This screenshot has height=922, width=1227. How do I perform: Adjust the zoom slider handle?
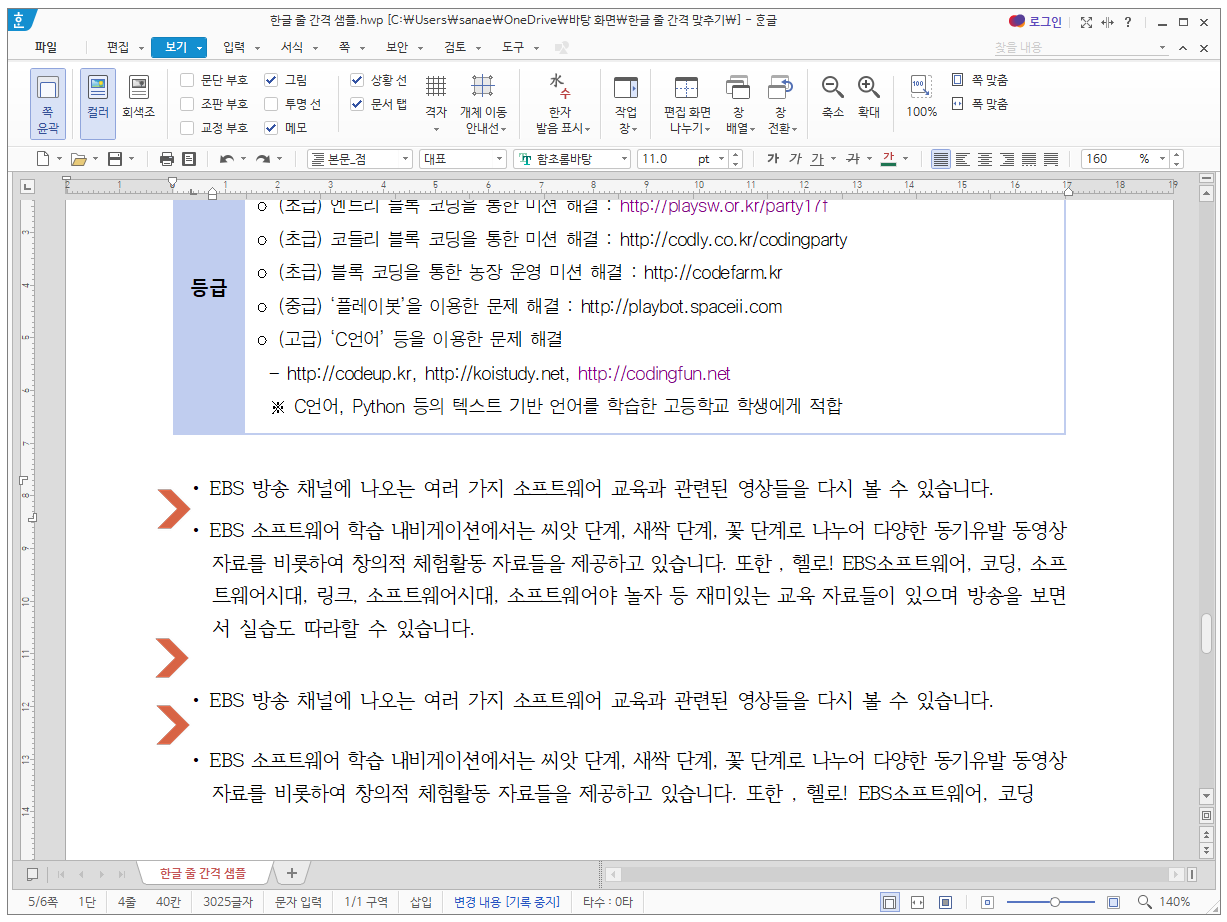[x=1054, y=902]
